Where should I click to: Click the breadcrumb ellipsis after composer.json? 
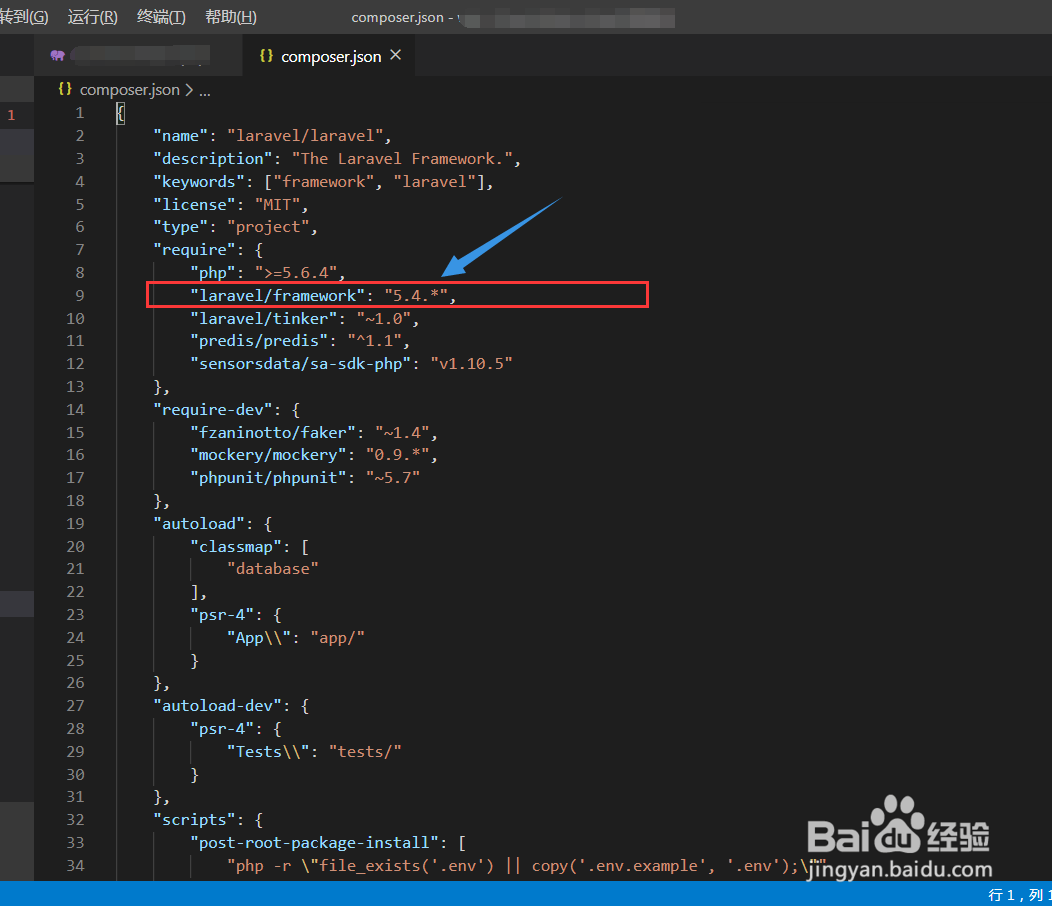point(205,92)
